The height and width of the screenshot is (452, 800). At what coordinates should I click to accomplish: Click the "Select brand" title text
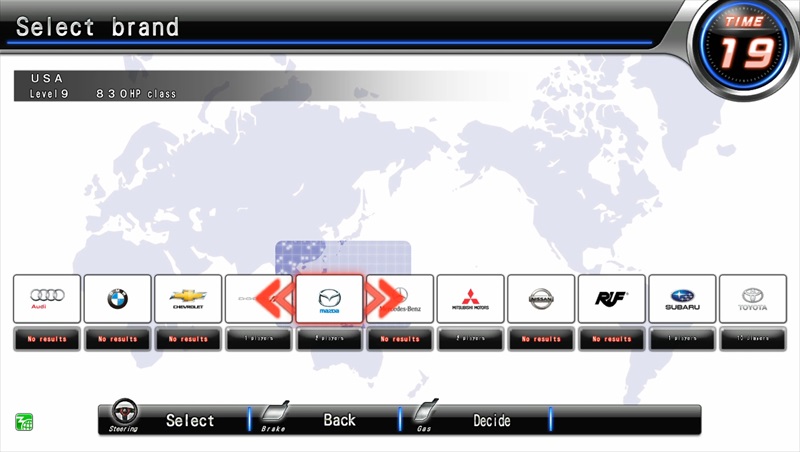97,27
